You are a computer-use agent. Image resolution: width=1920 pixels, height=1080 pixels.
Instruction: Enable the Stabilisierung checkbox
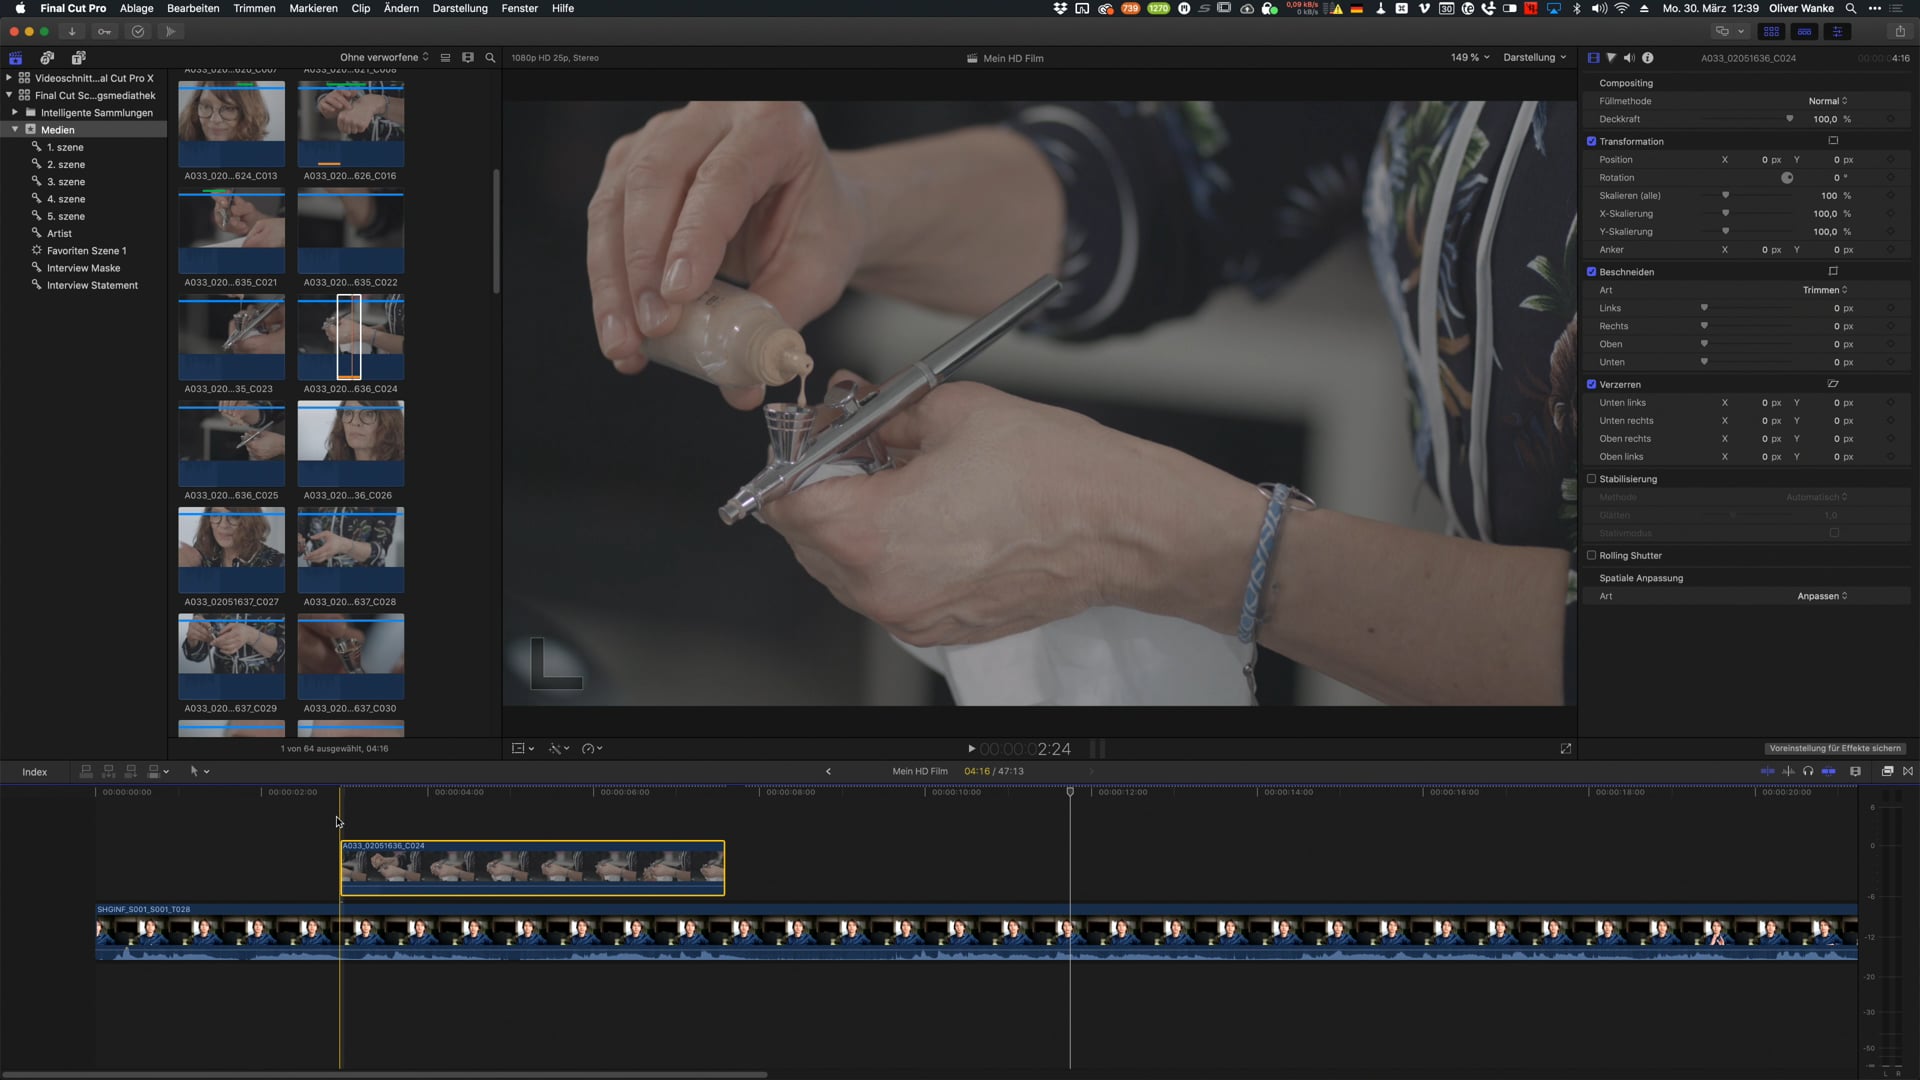point(1591,479)
